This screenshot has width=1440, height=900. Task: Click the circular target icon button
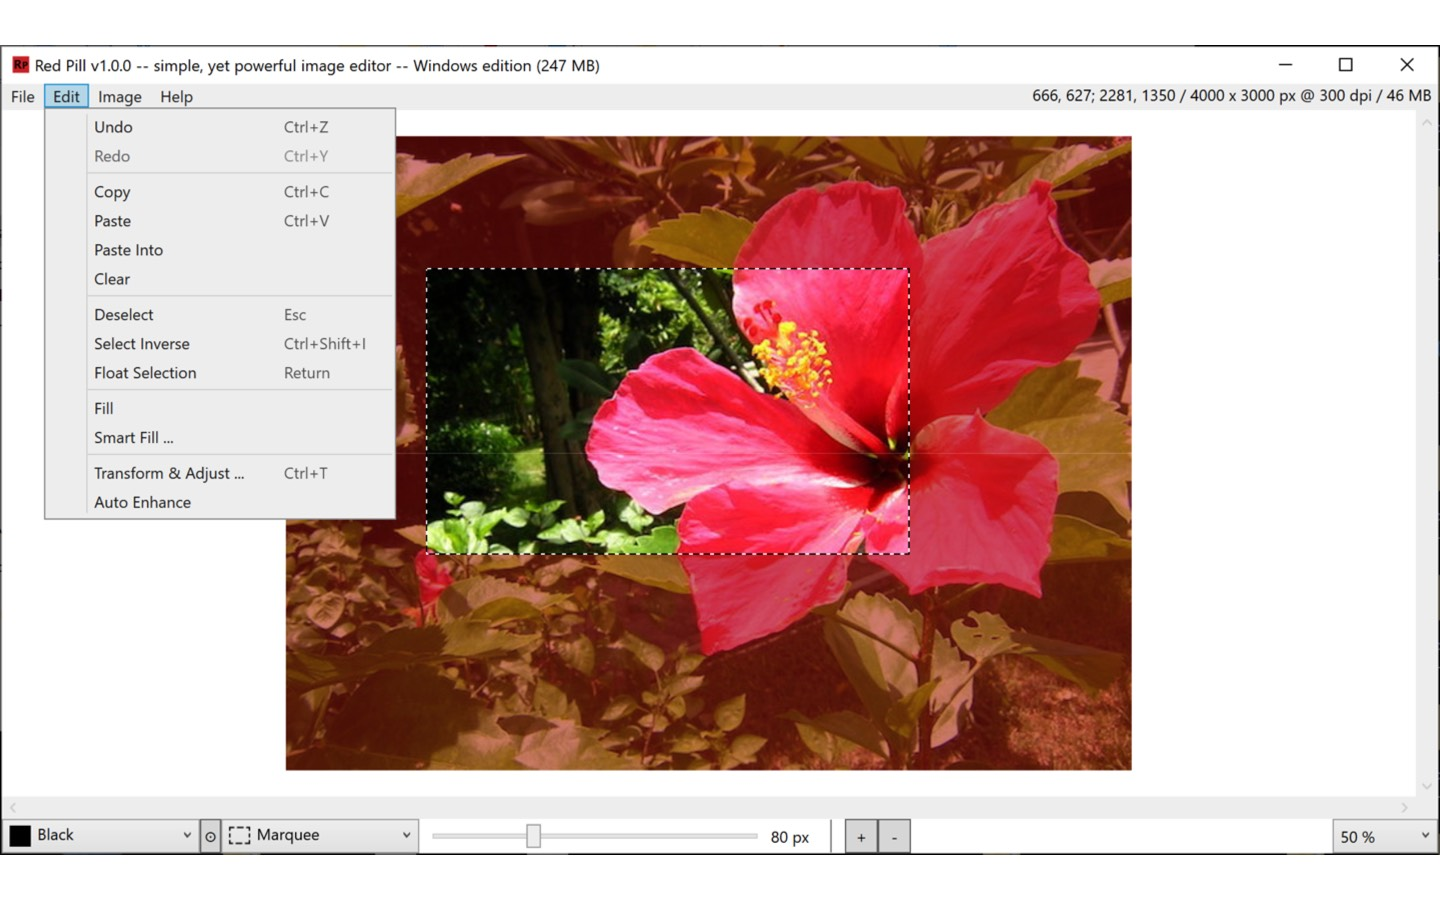[210, 836]
